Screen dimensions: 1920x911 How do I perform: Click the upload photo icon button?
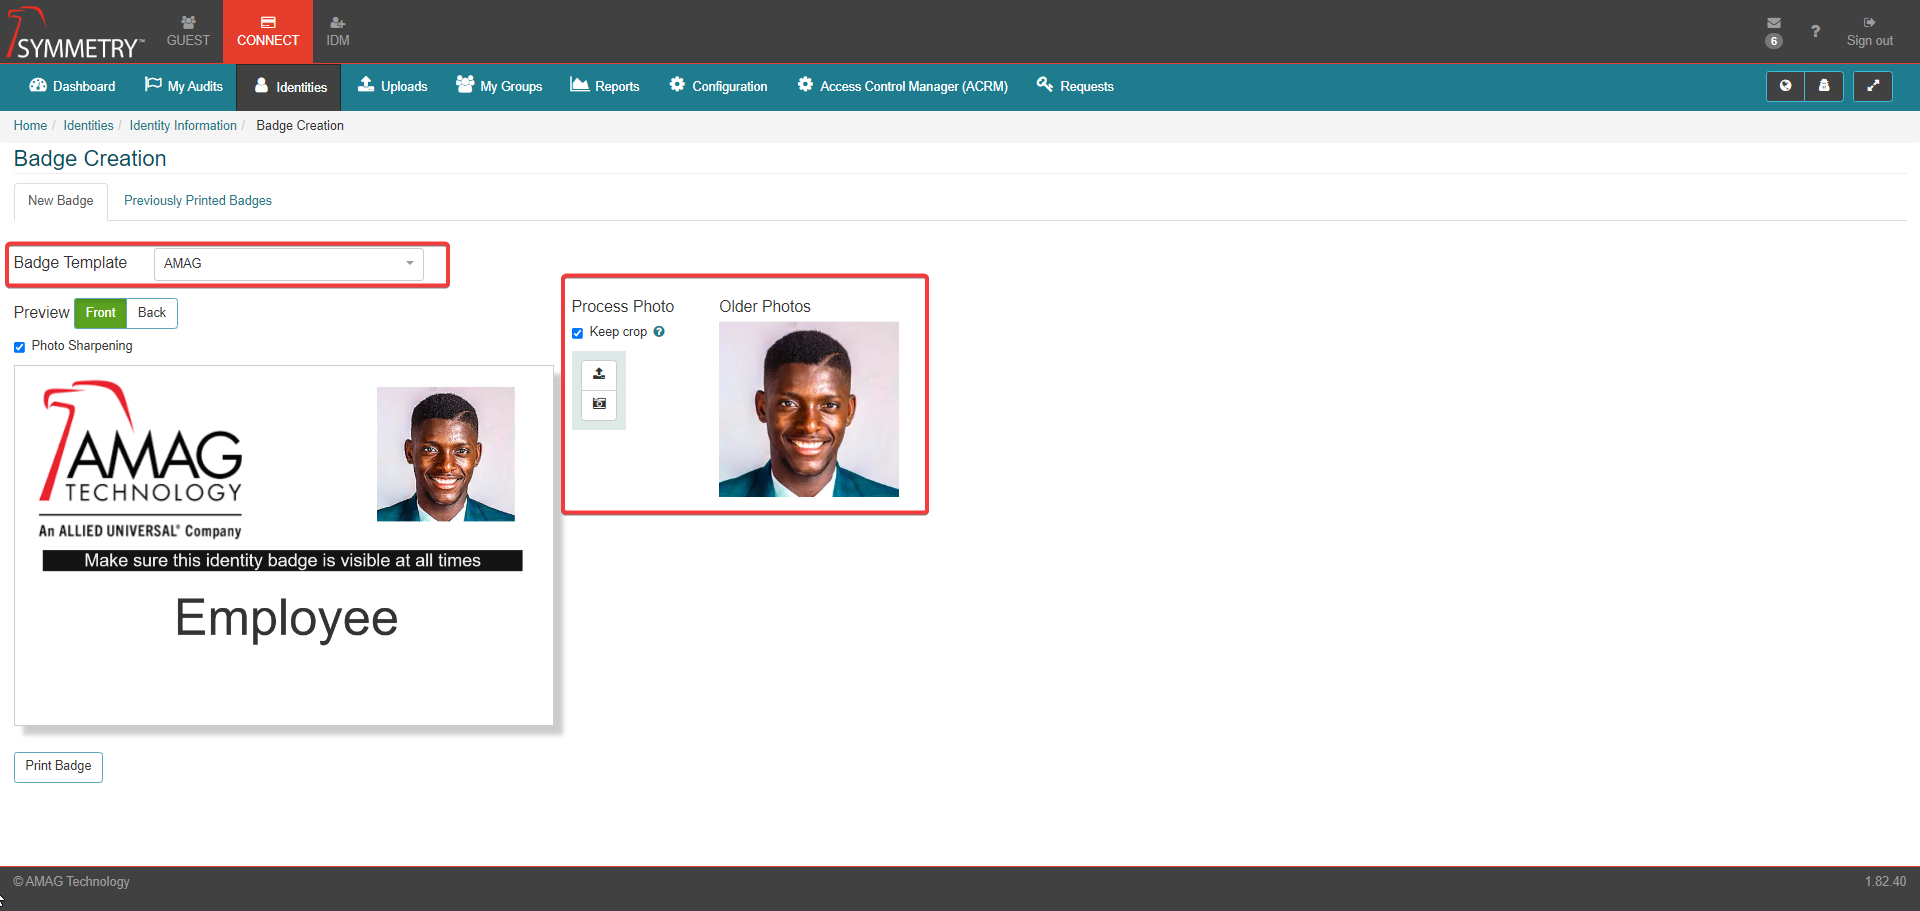pos(599,374)
